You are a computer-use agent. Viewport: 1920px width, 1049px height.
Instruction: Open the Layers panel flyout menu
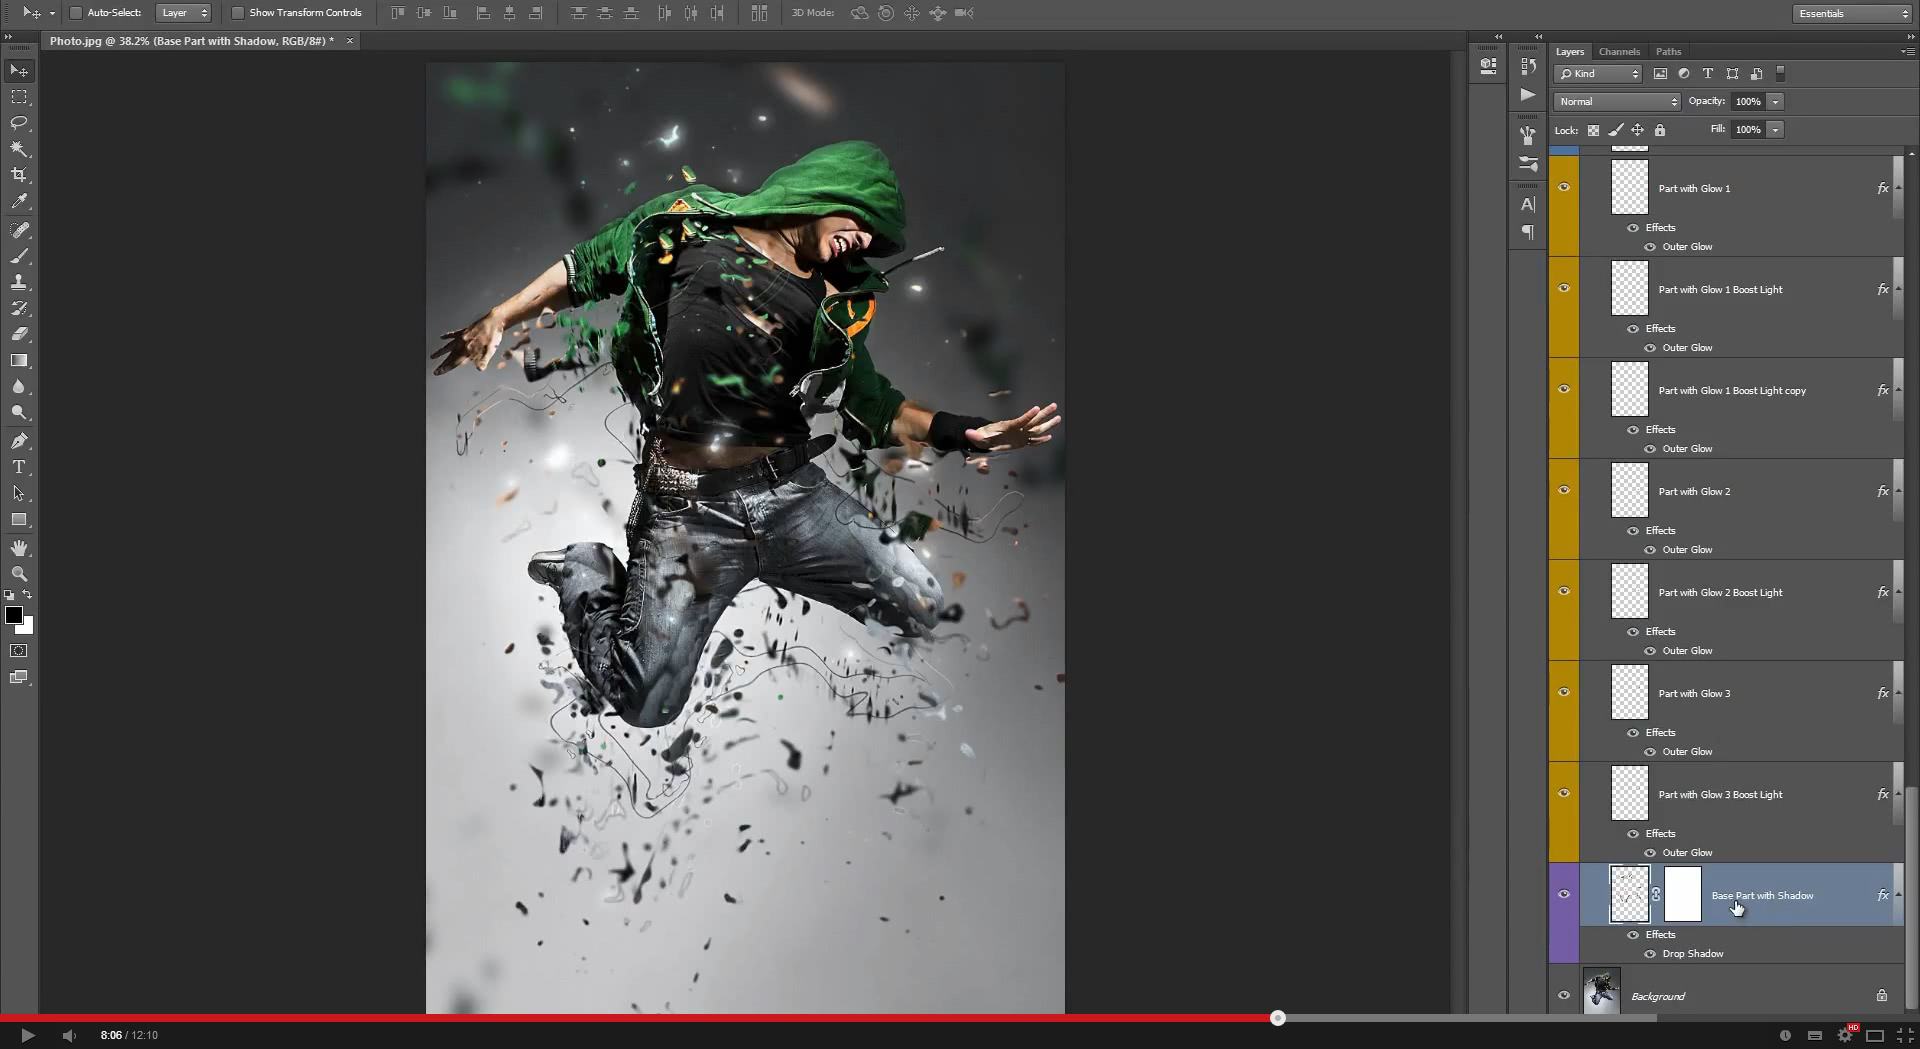(x=1907, y=51)
